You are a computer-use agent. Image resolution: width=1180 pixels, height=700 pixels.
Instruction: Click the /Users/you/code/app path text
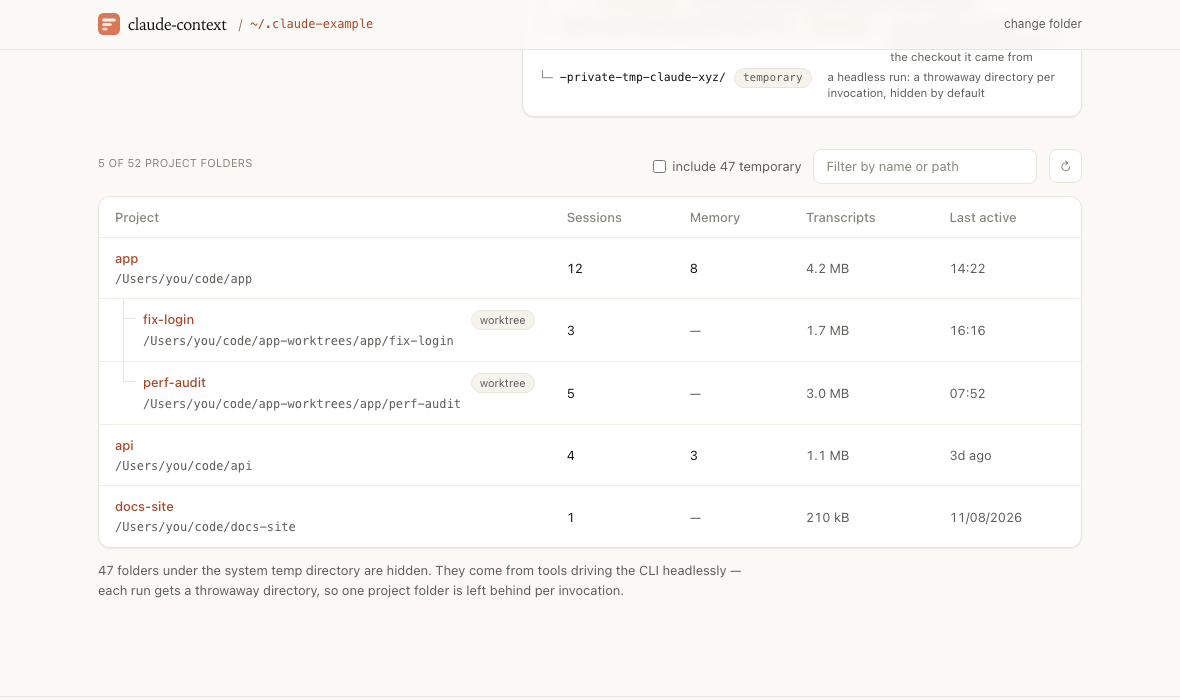click(184, 278)
